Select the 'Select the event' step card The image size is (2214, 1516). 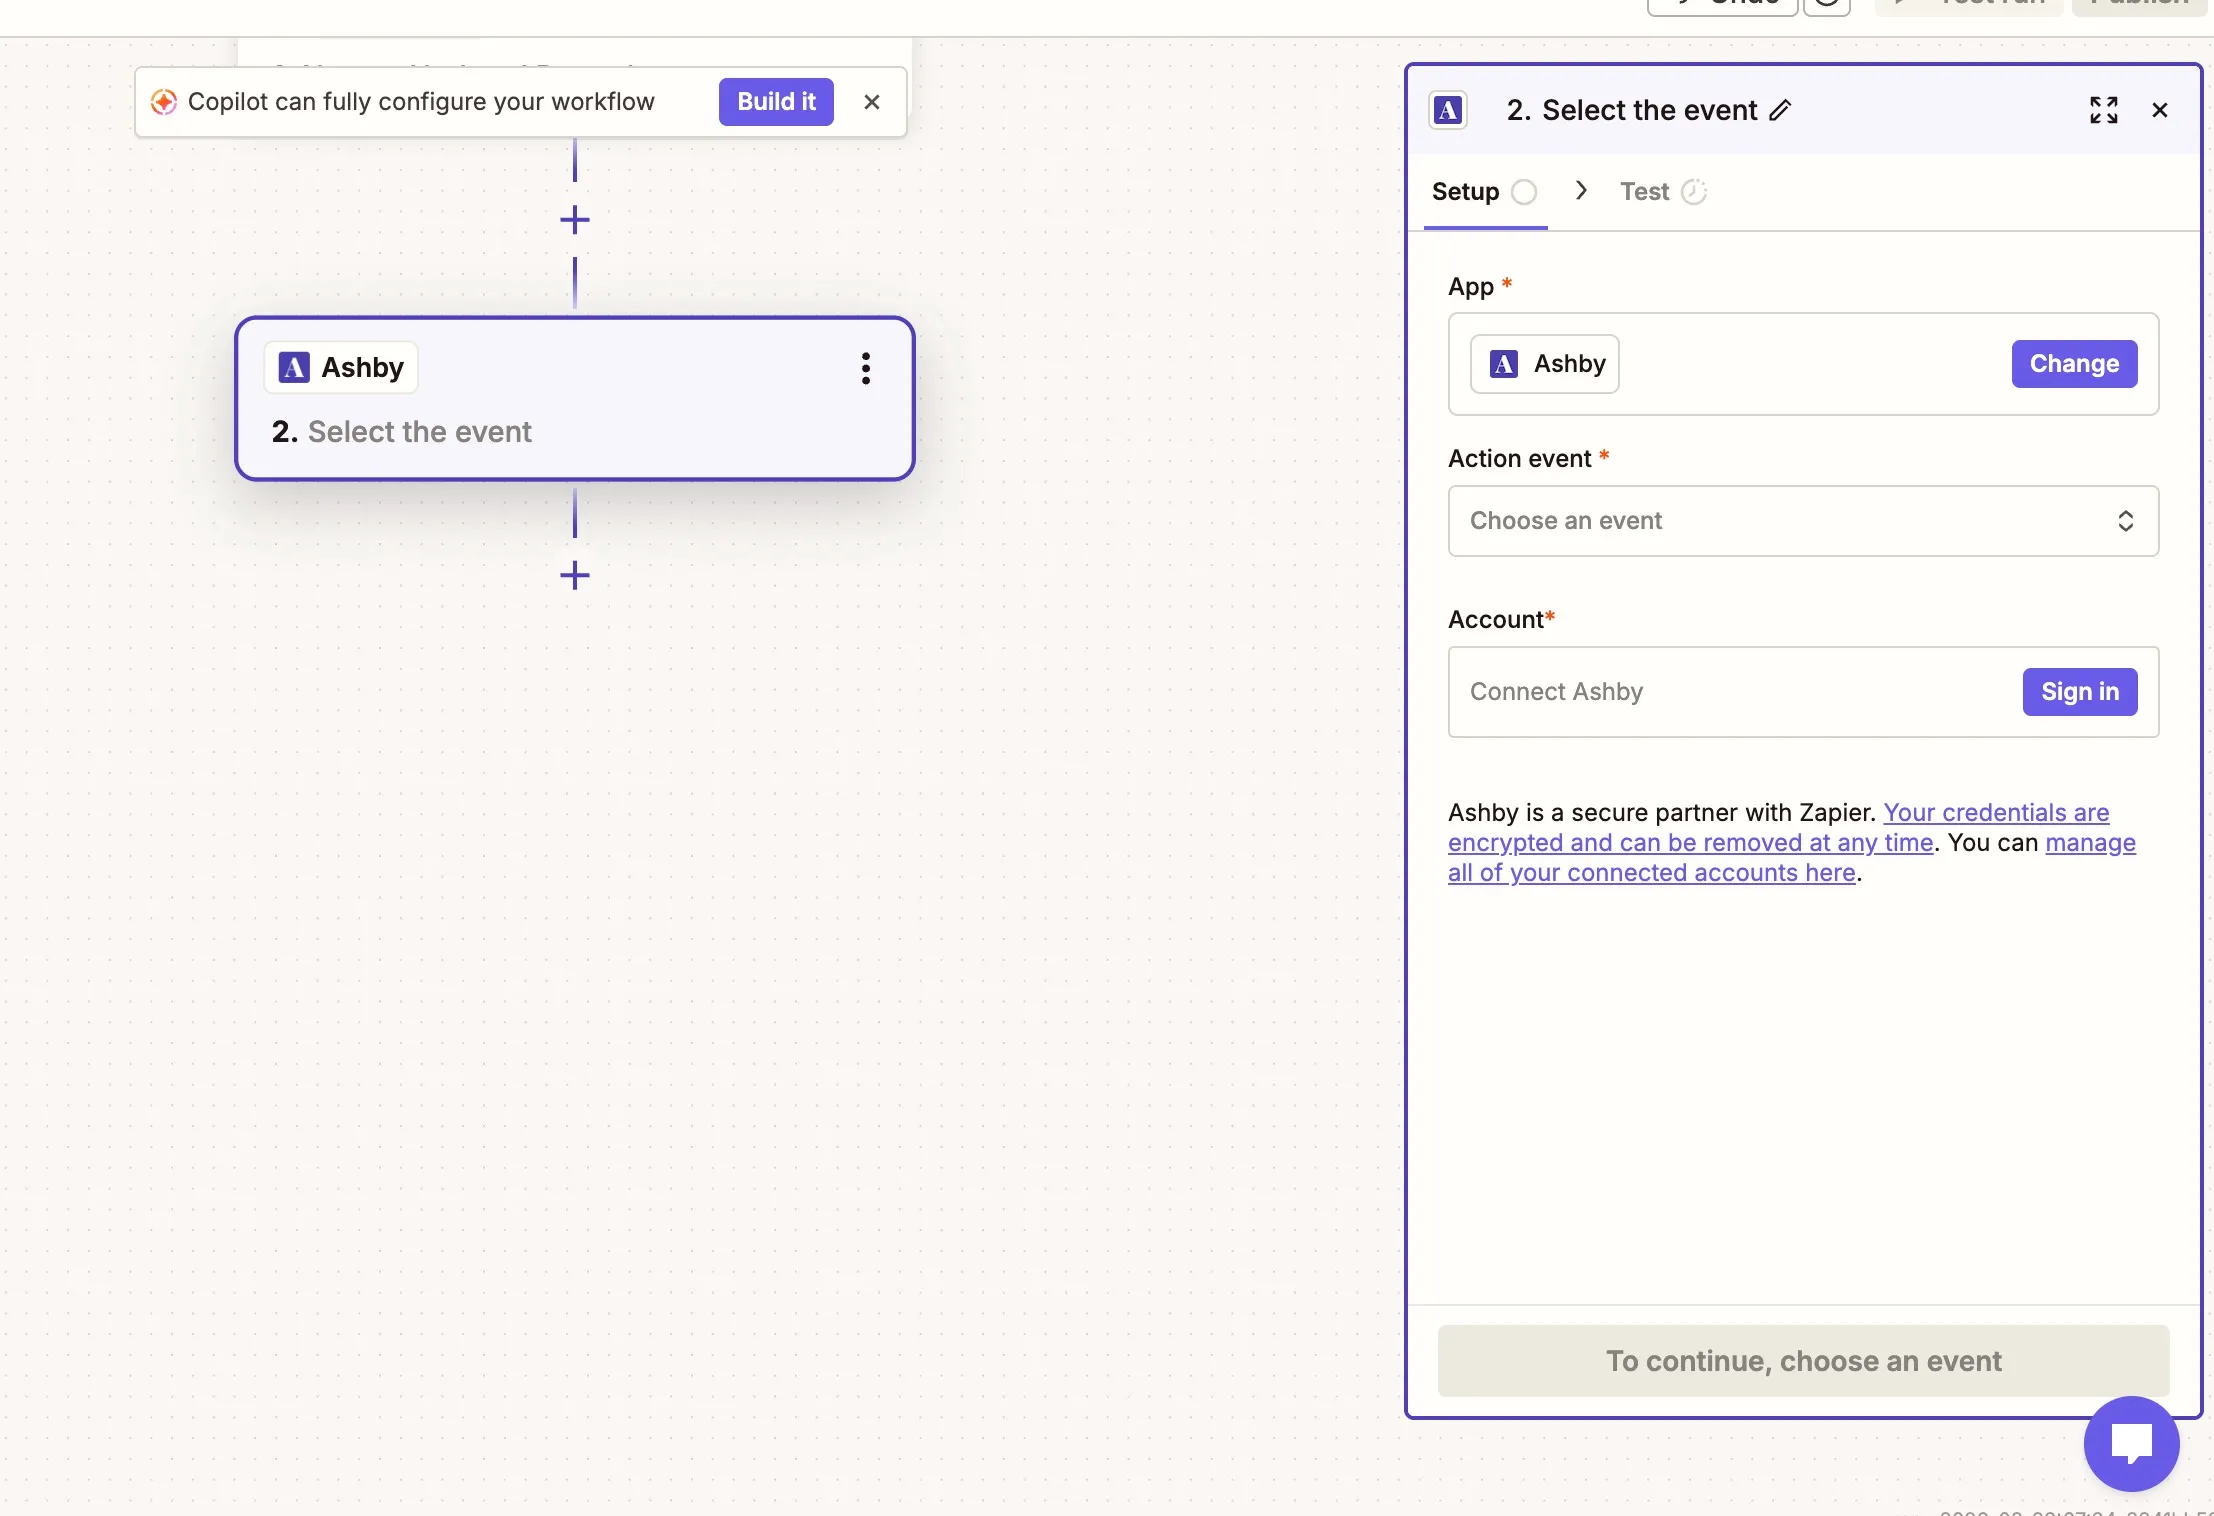click(575, 399)
